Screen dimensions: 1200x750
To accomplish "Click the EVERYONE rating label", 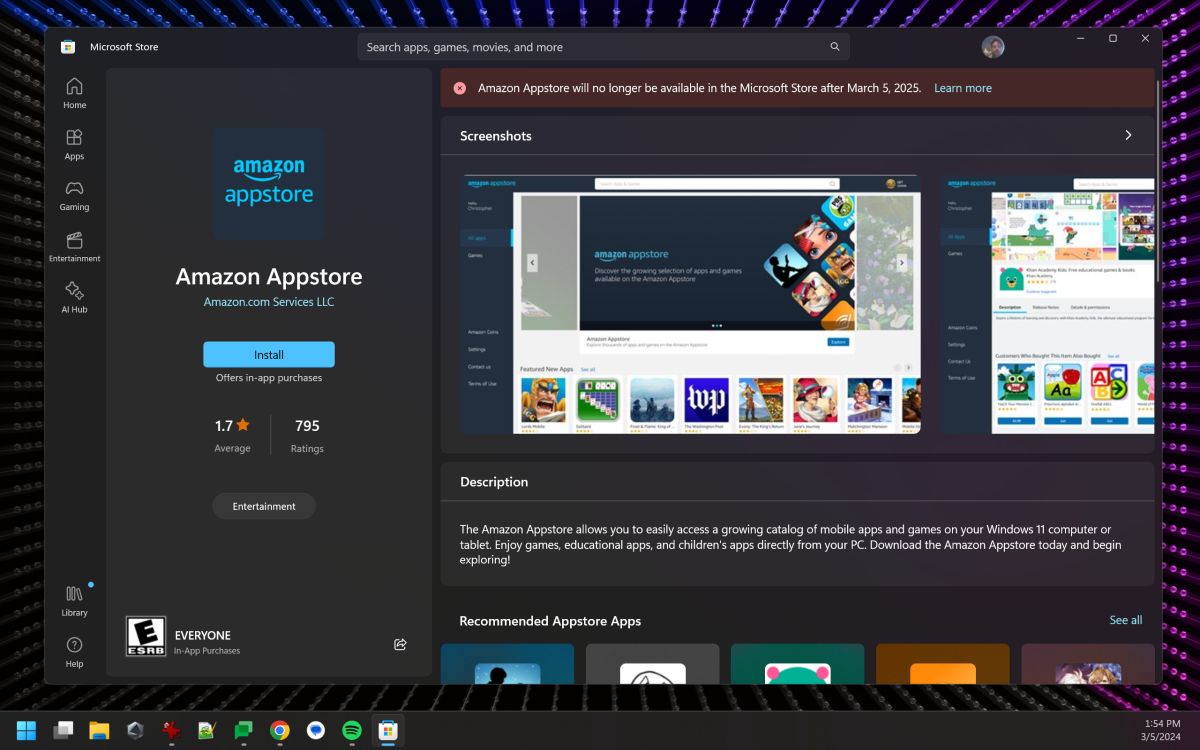I will (x=203, y=635).
